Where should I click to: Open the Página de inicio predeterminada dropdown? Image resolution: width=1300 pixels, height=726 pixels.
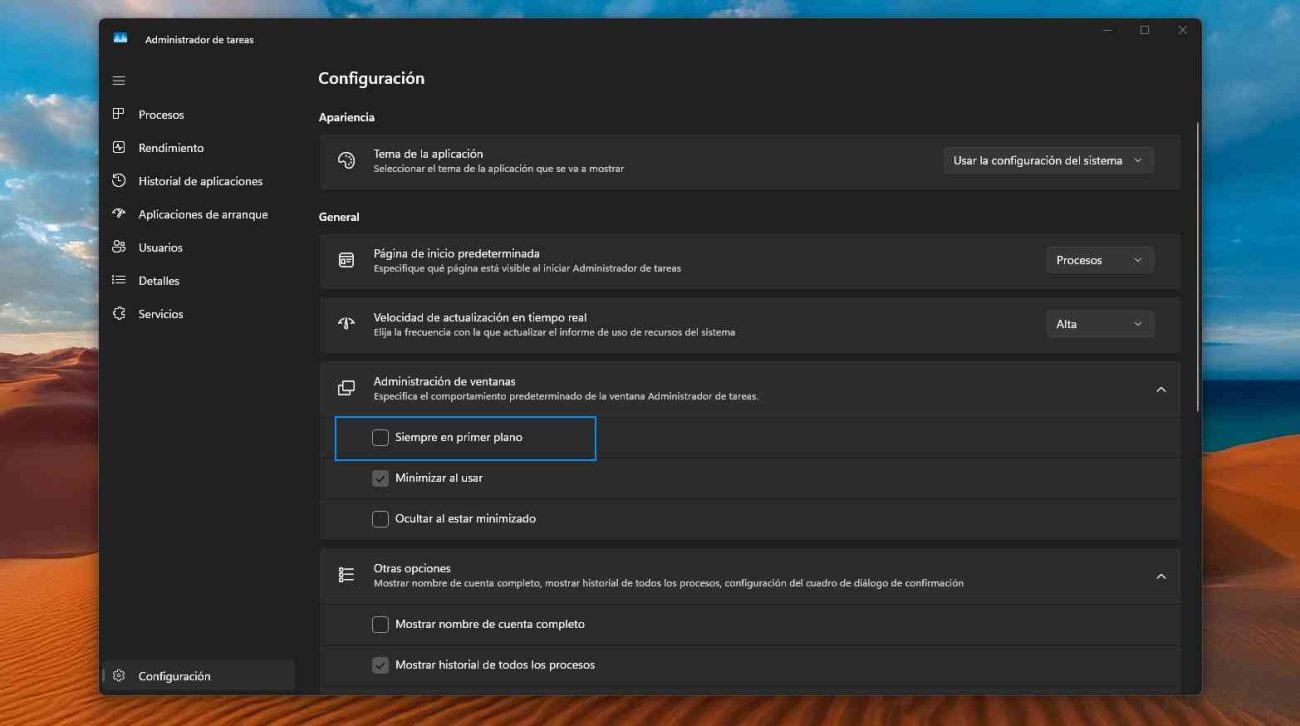(x=1099, y=259)
